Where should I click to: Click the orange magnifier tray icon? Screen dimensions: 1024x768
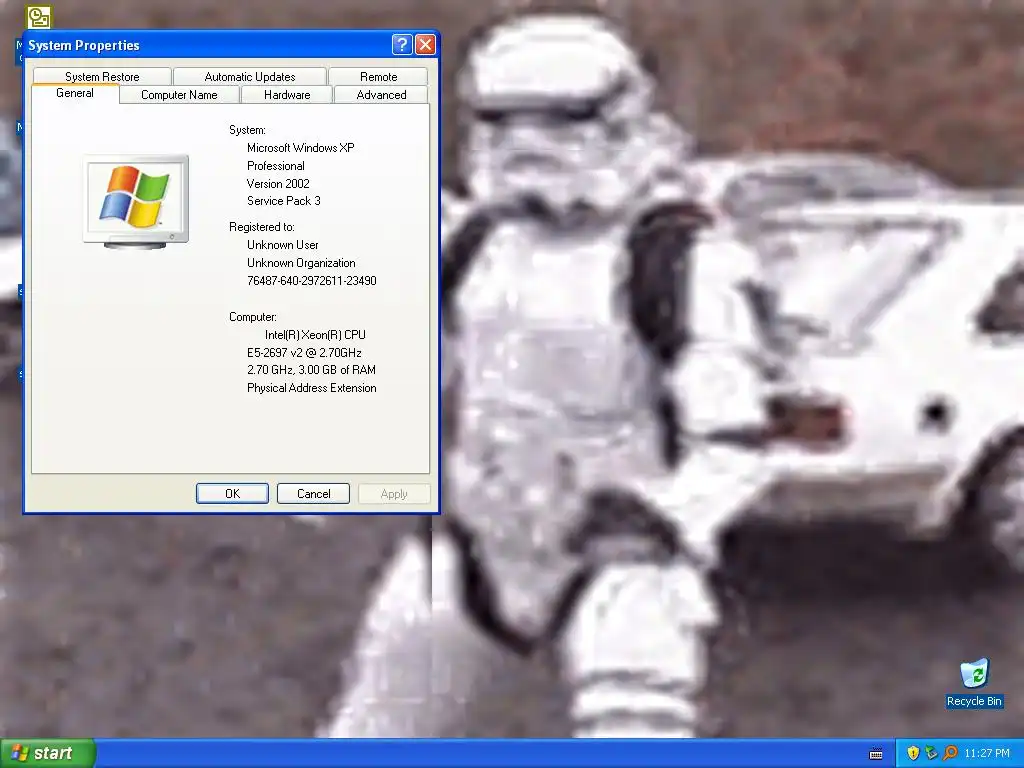(950, 753)
